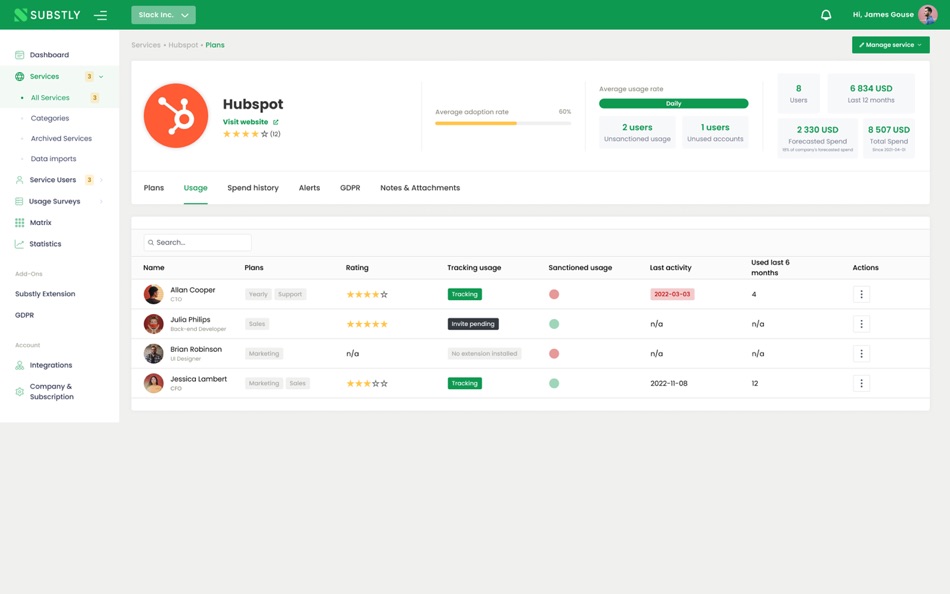Open actions menu for Allan Cooper

click(861, 294)
